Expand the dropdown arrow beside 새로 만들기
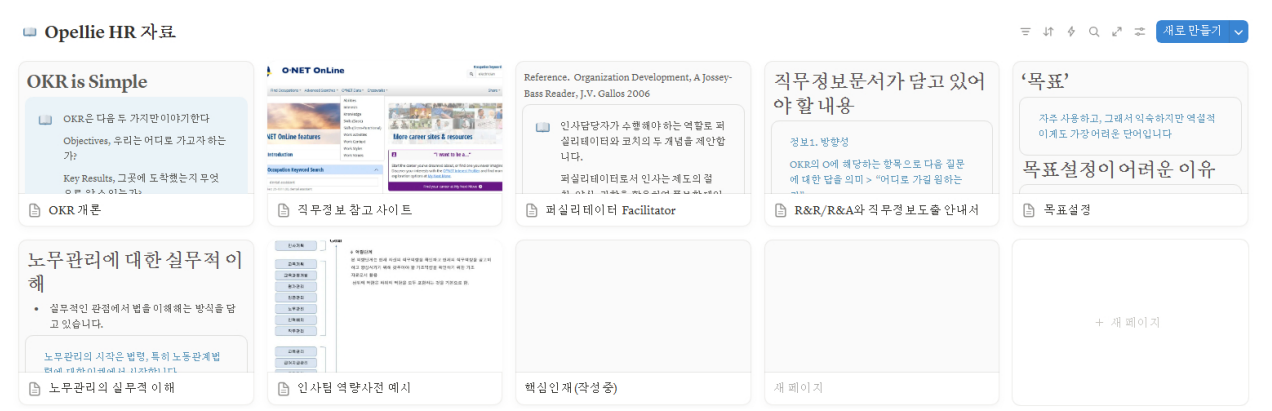The width and height of the screenshot is (1272, 411). 1239,32
